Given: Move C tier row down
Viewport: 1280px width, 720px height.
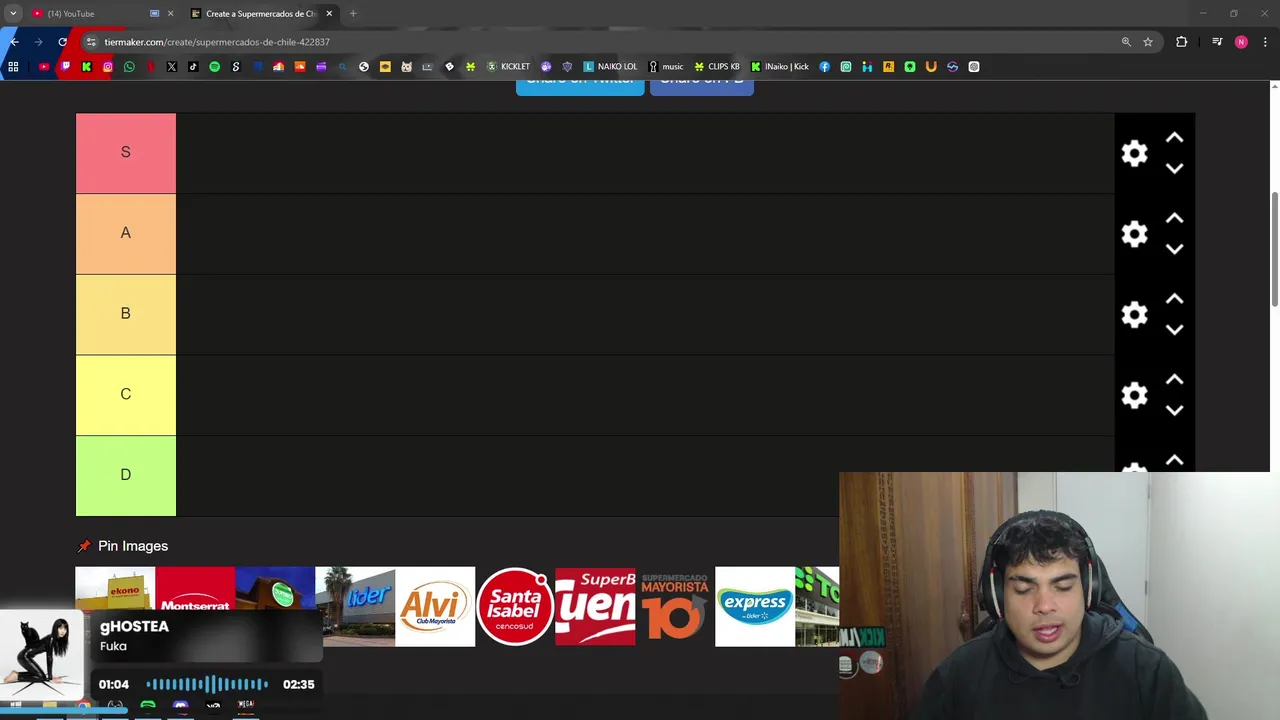Looking at the screenshot, I should coord(1175,410).
